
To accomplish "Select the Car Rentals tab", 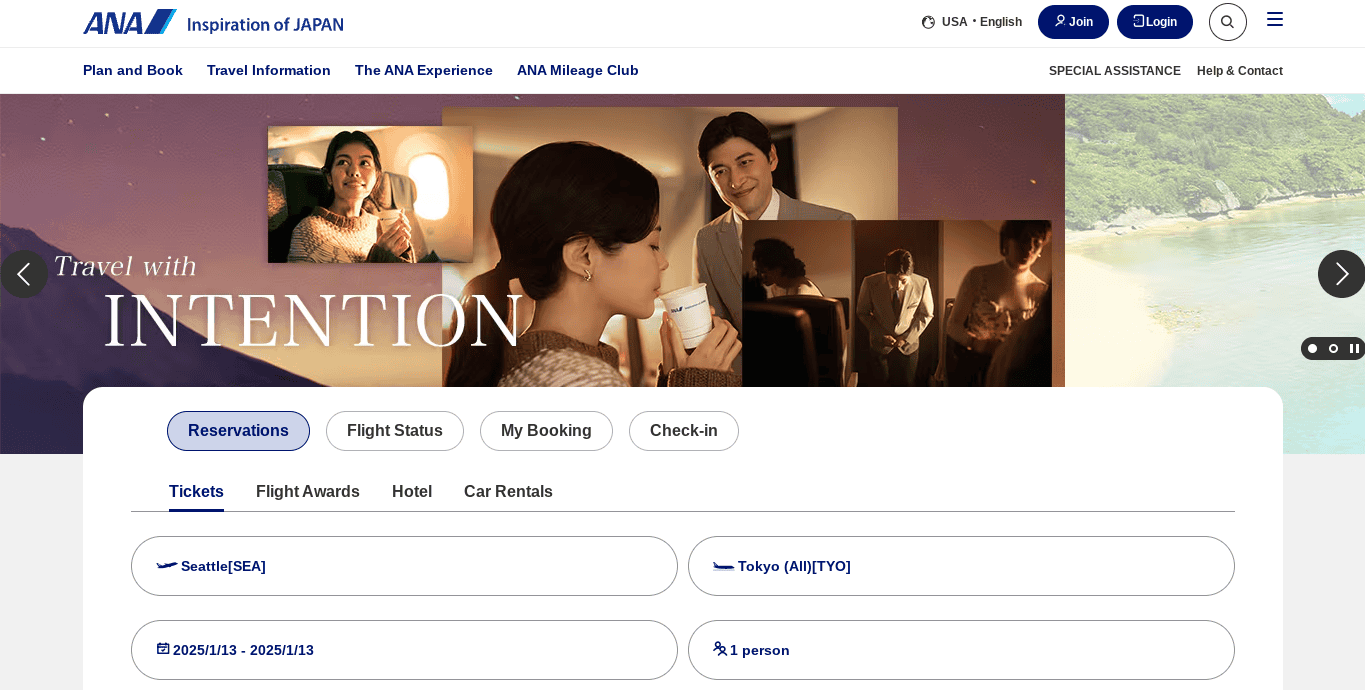I will 508,492.
